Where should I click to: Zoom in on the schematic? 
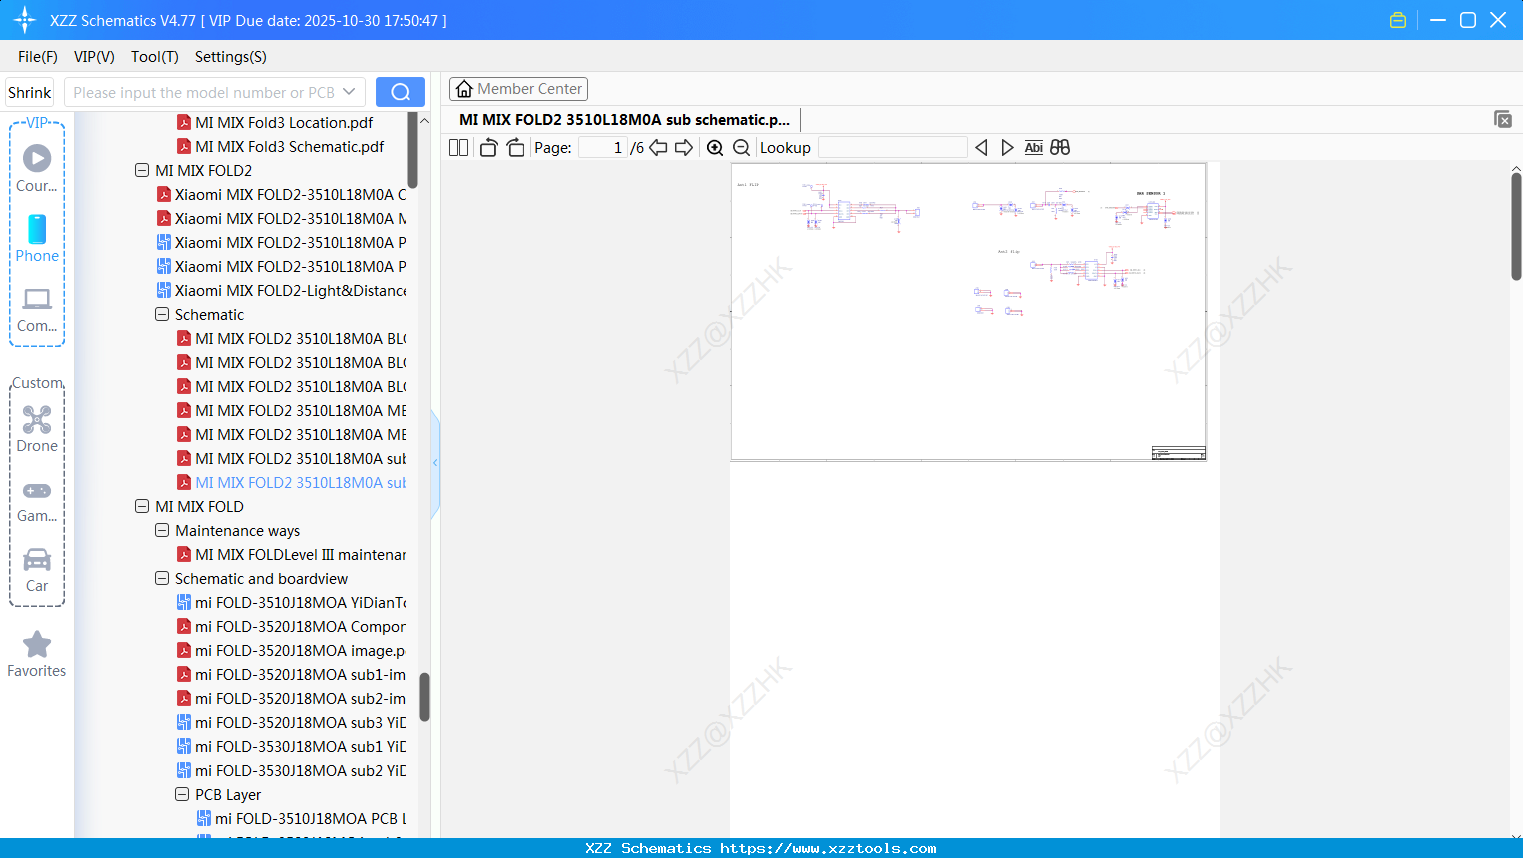coord(715,148)
